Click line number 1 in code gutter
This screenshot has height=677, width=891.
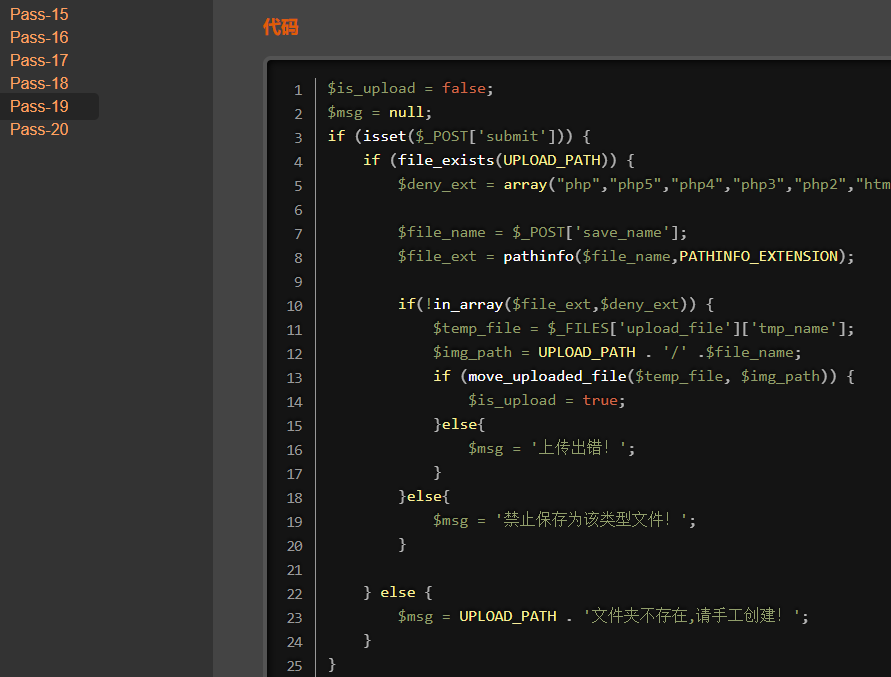click(298, 90)
